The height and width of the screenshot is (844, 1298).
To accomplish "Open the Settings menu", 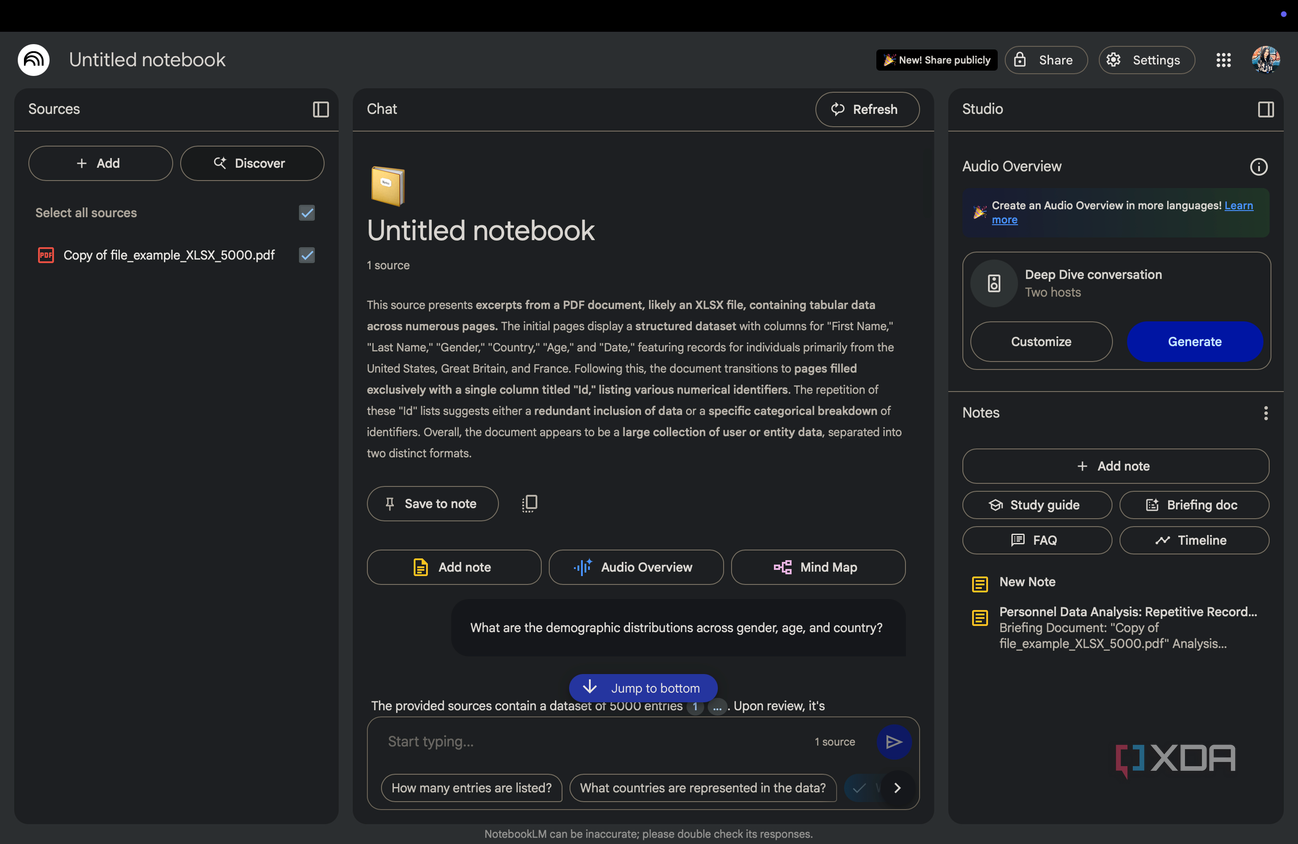I will 1146,60.
